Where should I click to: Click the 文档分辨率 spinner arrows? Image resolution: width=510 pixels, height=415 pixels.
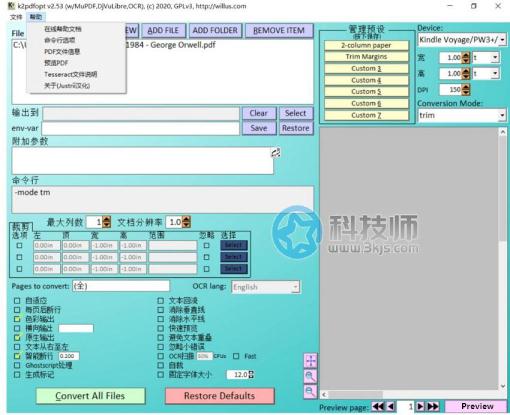(x=187, y=222)
